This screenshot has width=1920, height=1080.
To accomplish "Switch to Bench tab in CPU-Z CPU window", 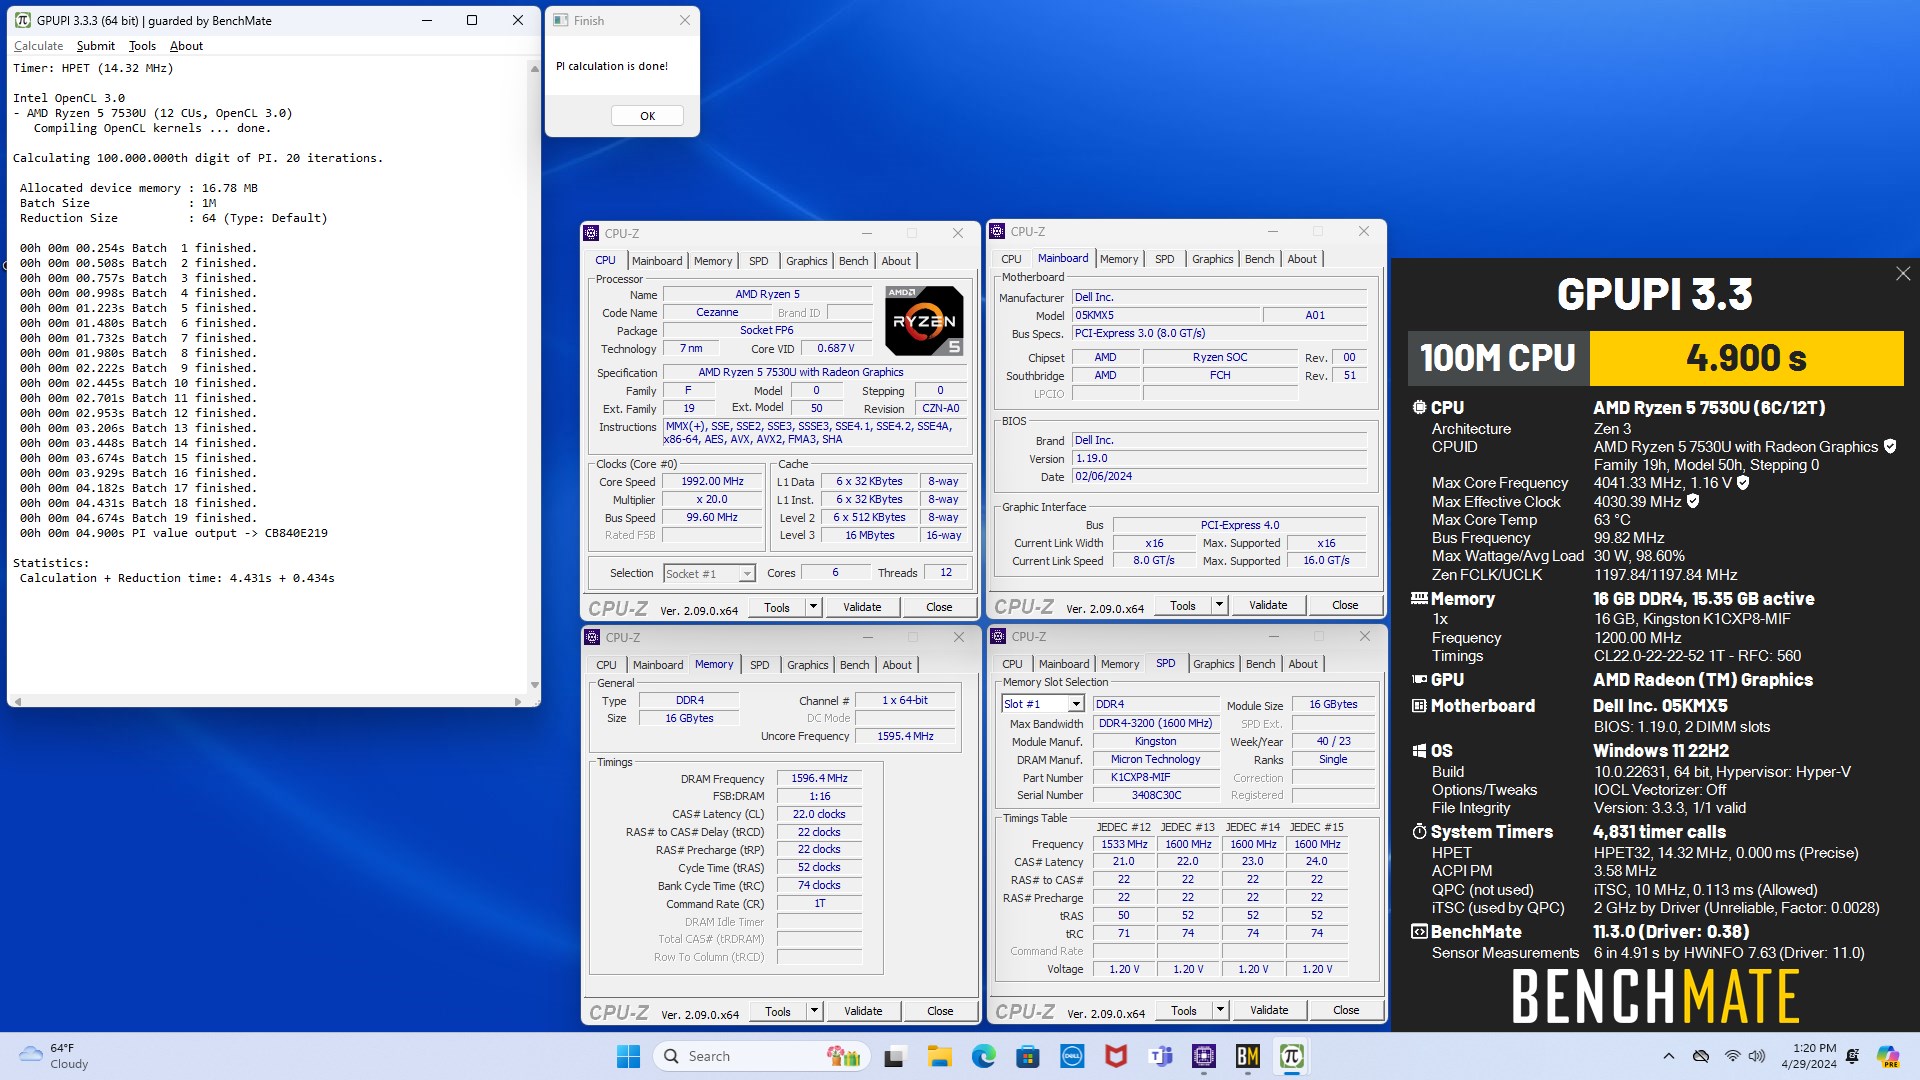I will pos(853,261).
